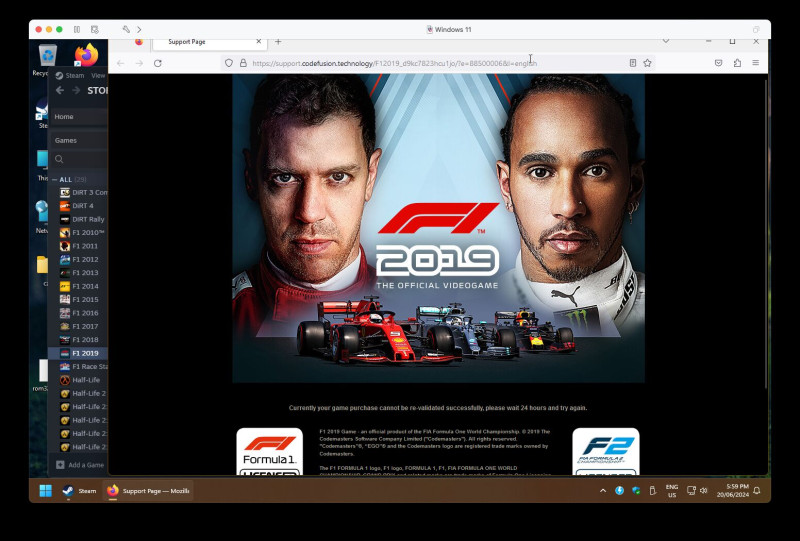Select F1 2013 in Steam library
This screenshot has width=800, height=541.
79,273
